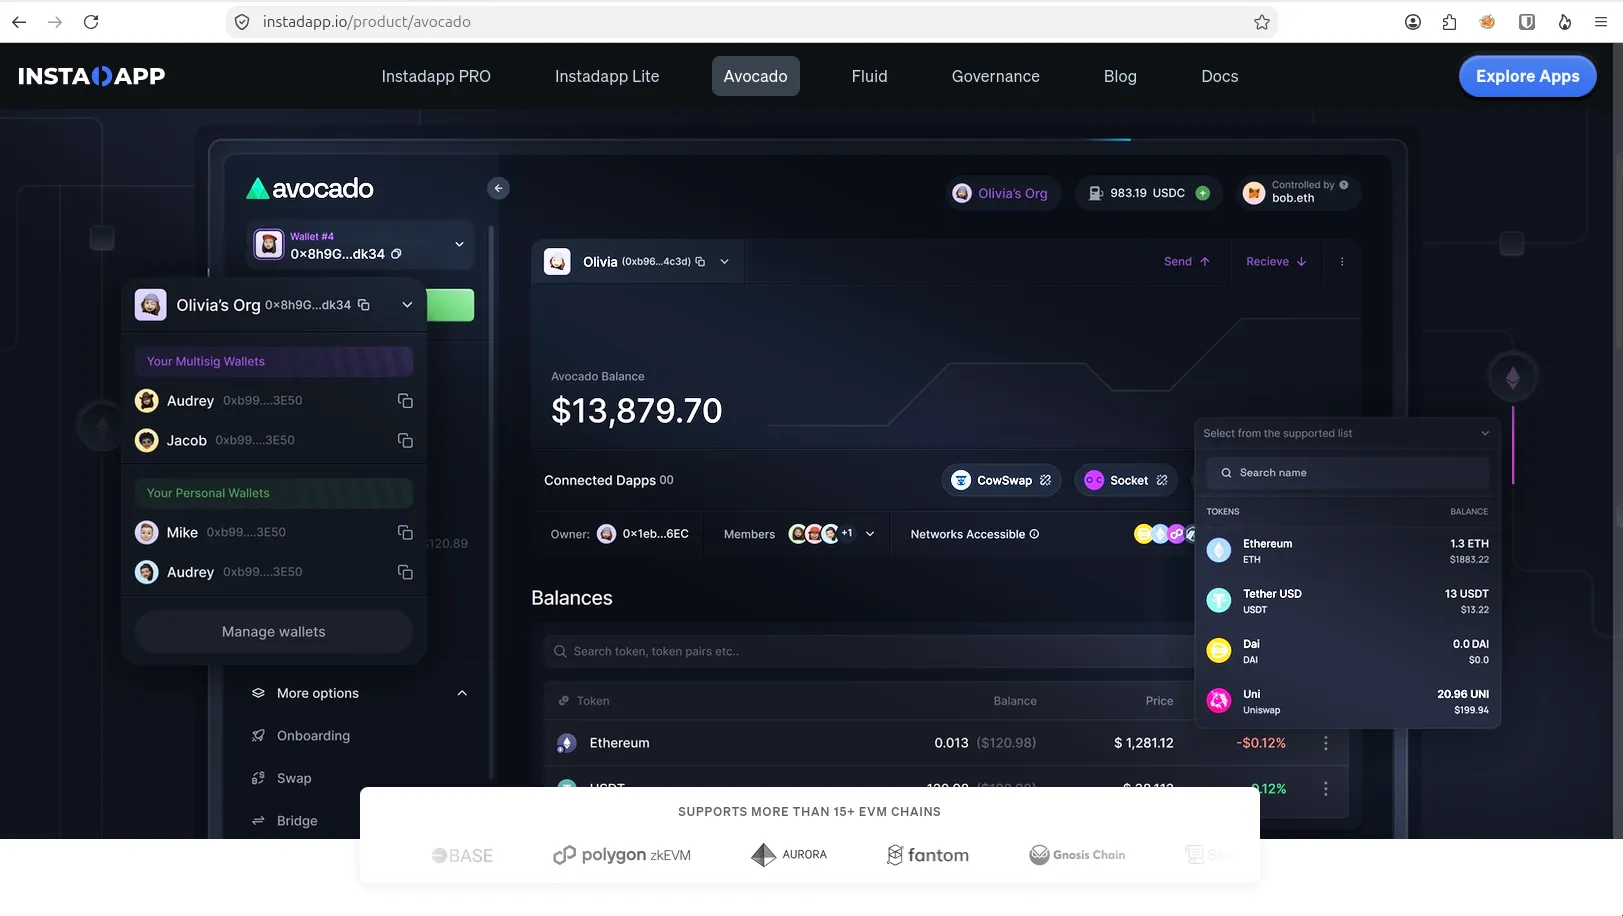Click the Search token, token pairs field
This screenshot has width=1623, height=916.
[868, 651]
